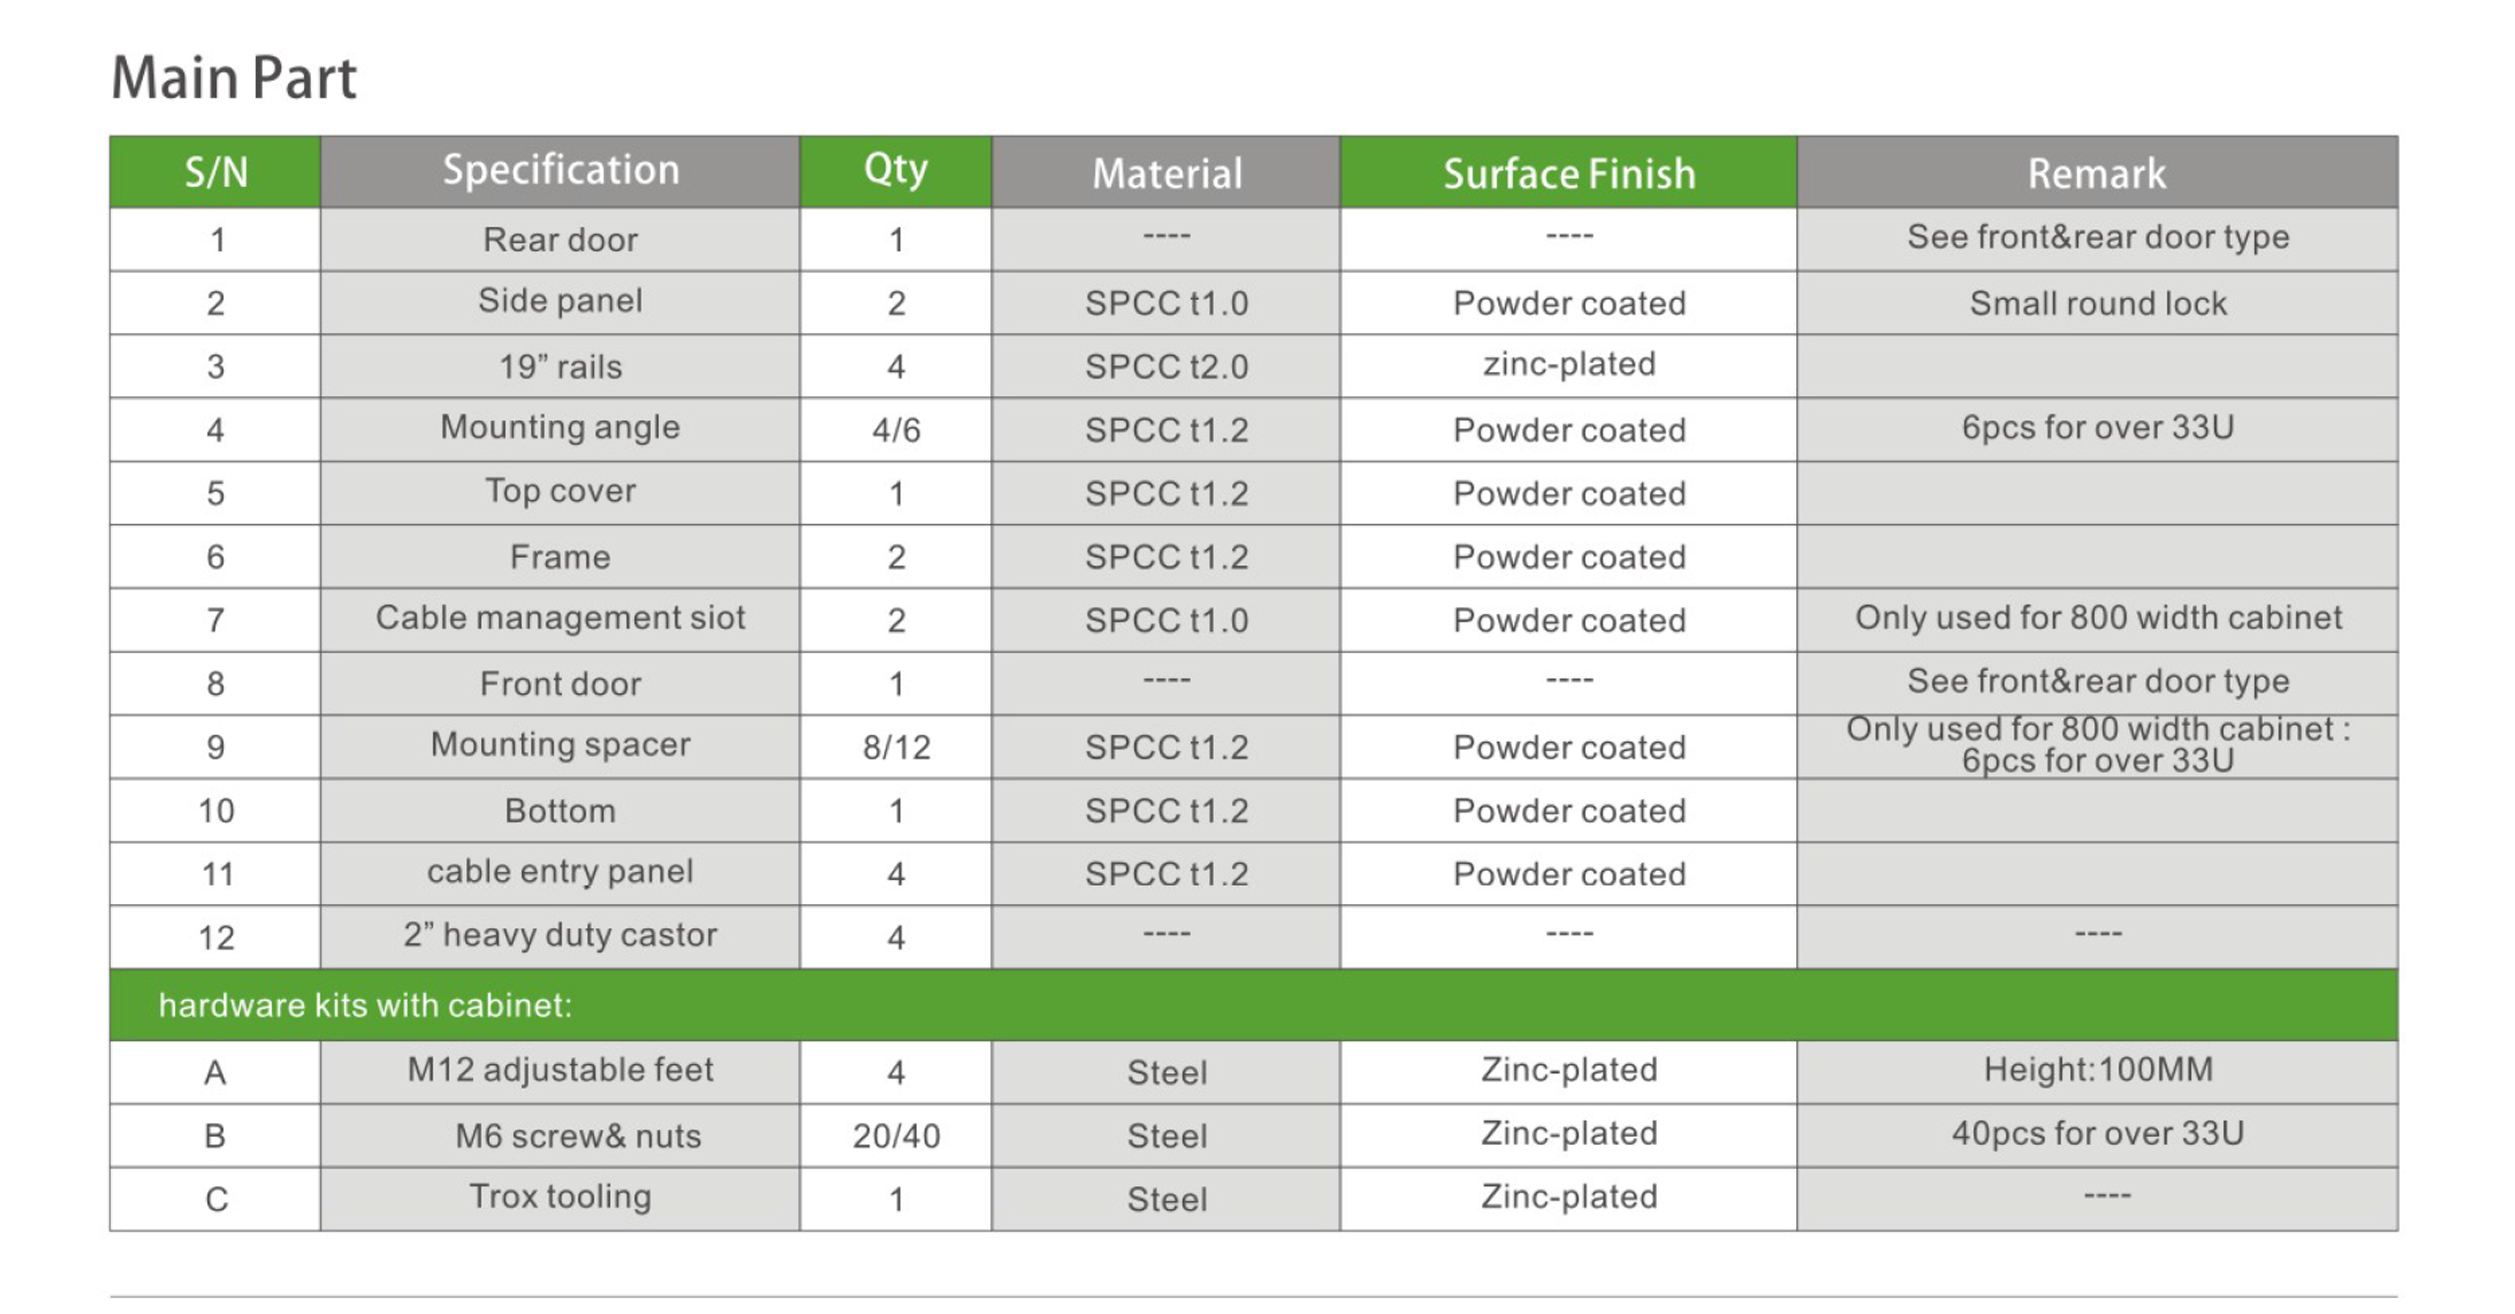The height and width of the screenshot is (1314, 2515).
Task: Select the Specification column header
Action: (x=560, y=171)
